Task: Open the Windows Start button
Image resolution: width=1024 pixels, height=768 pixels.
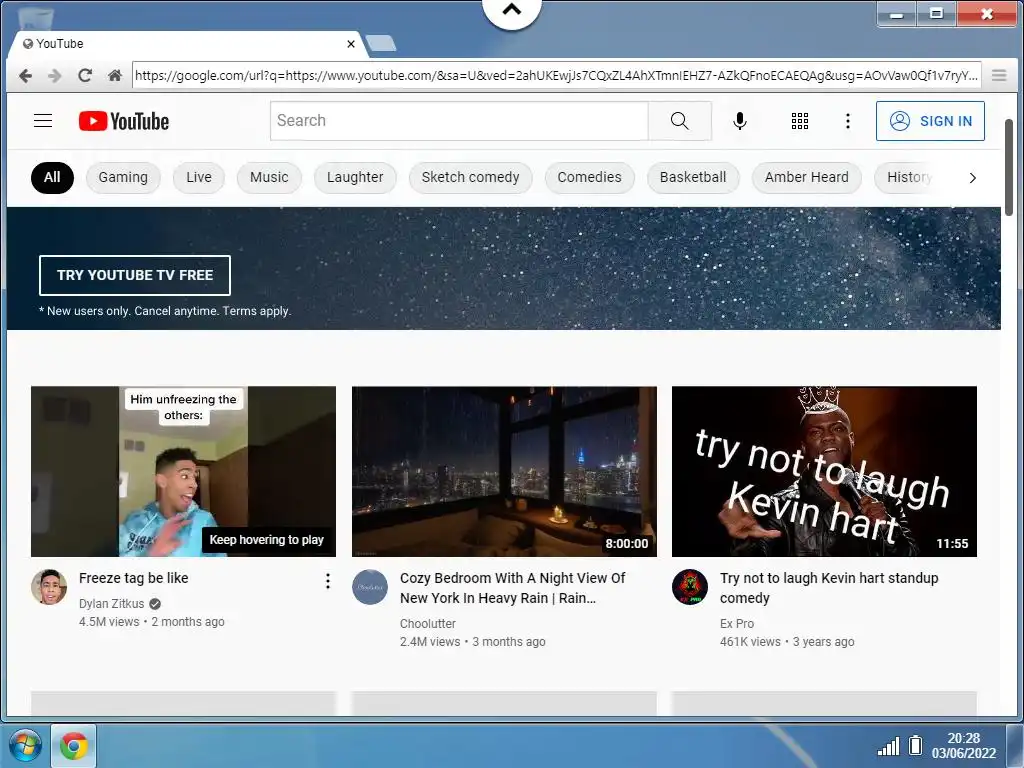Action: [25, 746]
